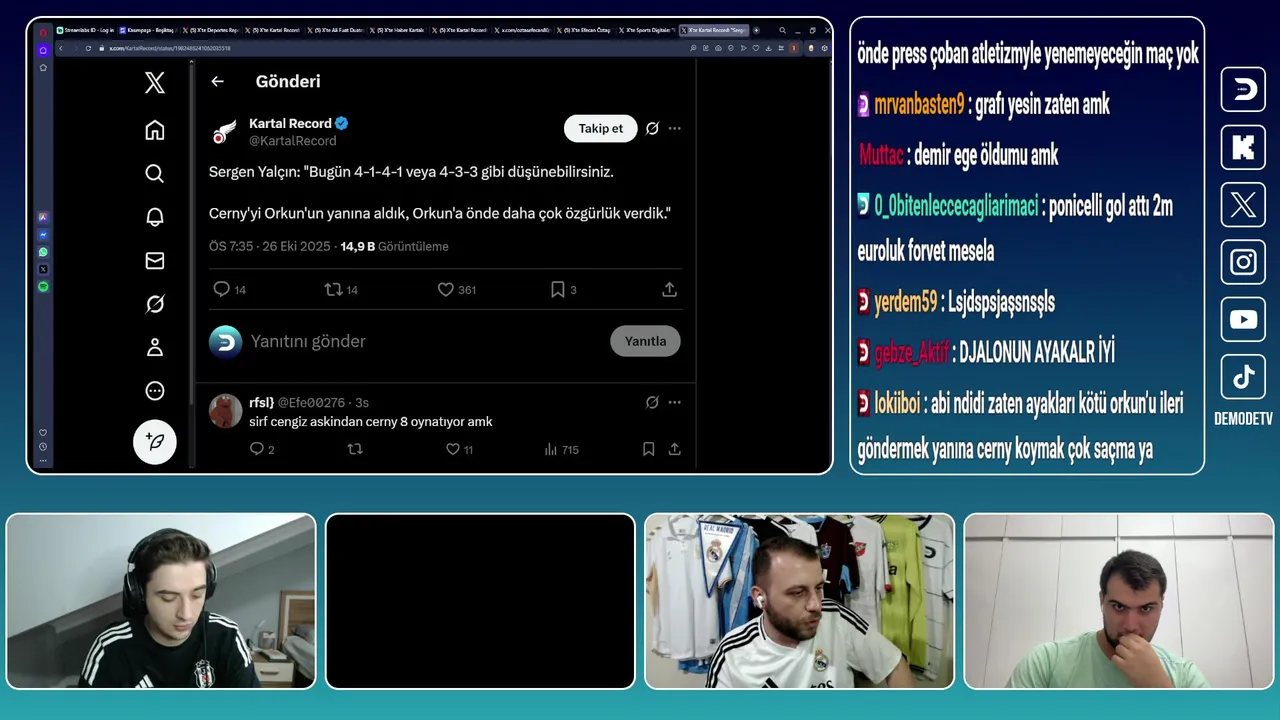This screenshot has height=720, width=1280.
Task: Repost the tweet showing 14 reposts
Action: click(x=341, y=289)
